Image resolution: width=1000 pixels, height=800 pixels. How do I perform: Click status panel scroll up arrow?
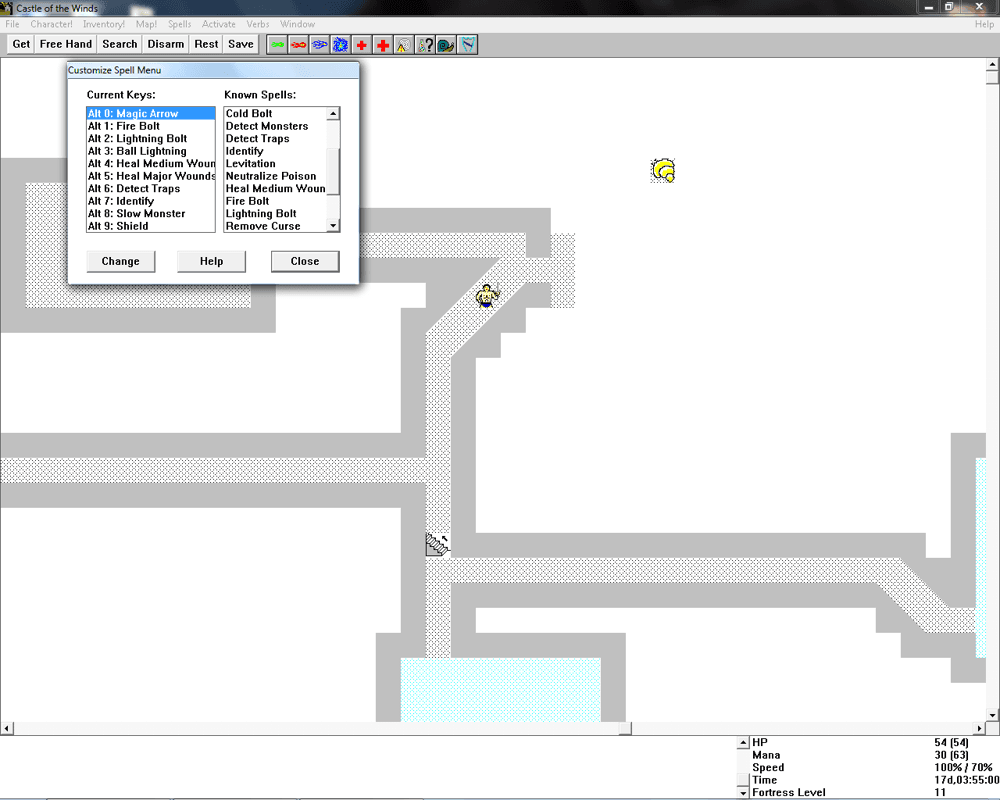click(x=743, y=743)
